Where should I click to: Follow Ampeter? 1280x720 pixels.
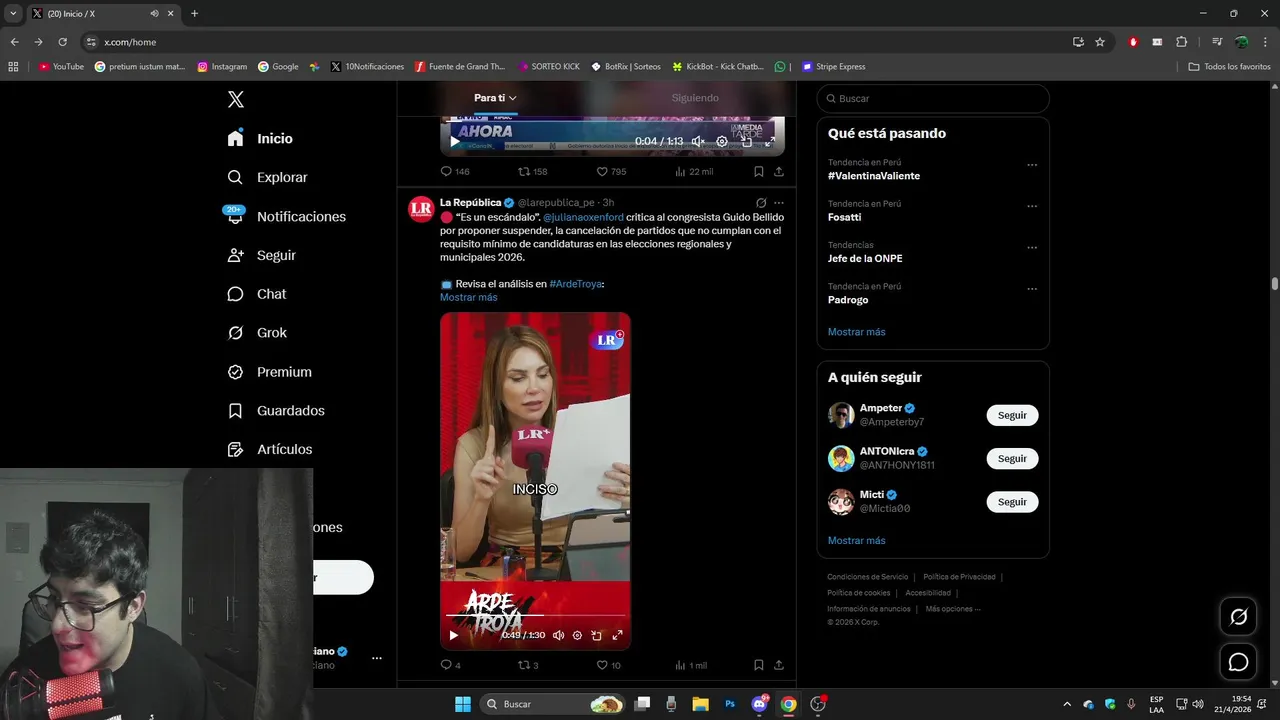[x=1012, y=415]
